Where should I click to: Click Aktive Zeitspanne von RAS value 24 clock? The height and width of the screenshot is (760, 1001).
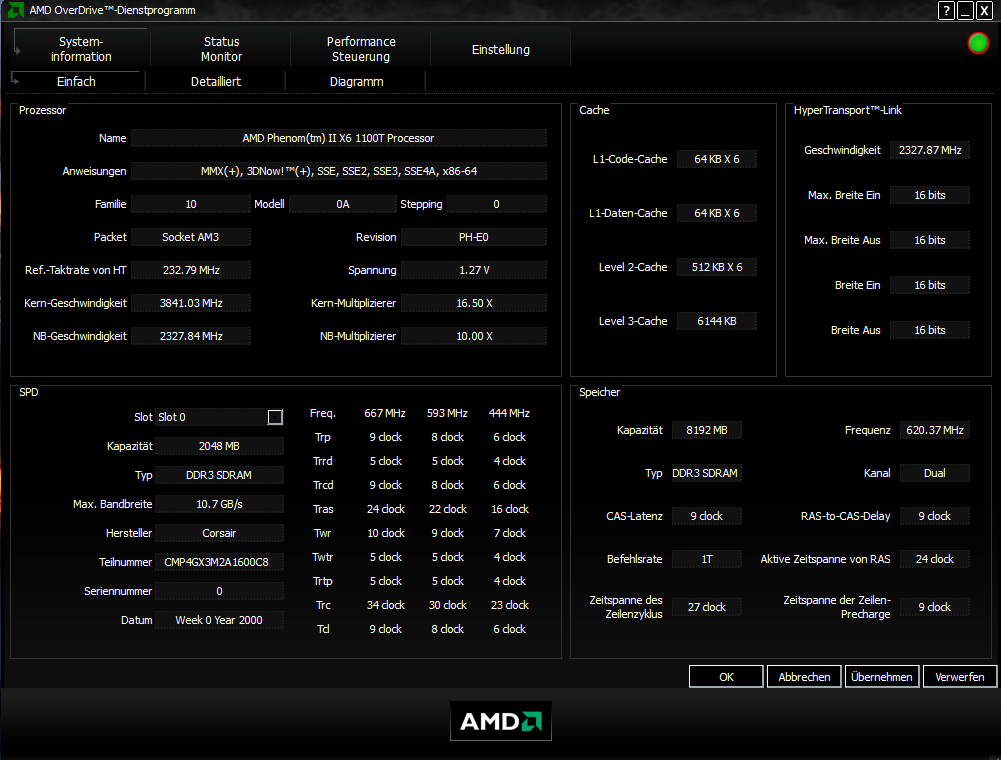(935, 559)
